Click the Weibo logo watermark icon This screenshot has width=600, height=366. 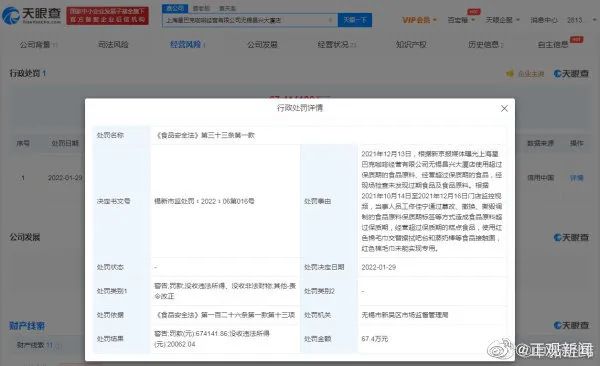click(x=500, y=349)
